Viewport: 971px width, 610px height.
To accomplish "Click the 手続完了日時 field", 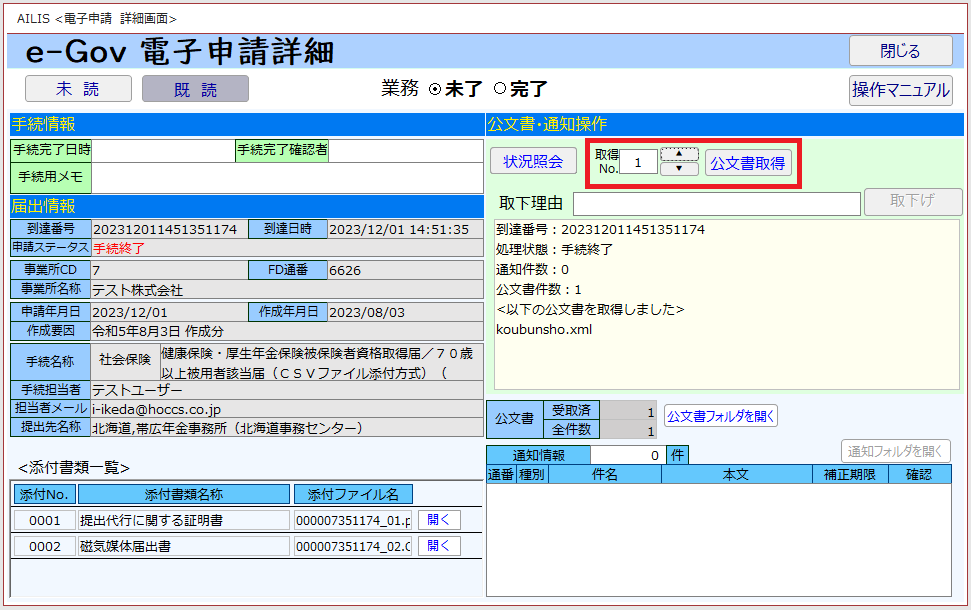I will coord(162,150).
